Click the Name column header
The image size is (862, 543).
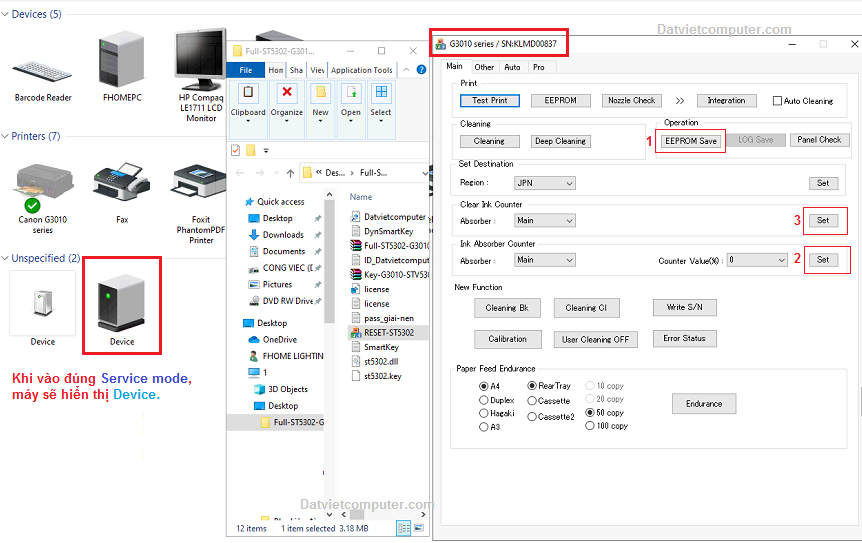click(x=361, y=197)
